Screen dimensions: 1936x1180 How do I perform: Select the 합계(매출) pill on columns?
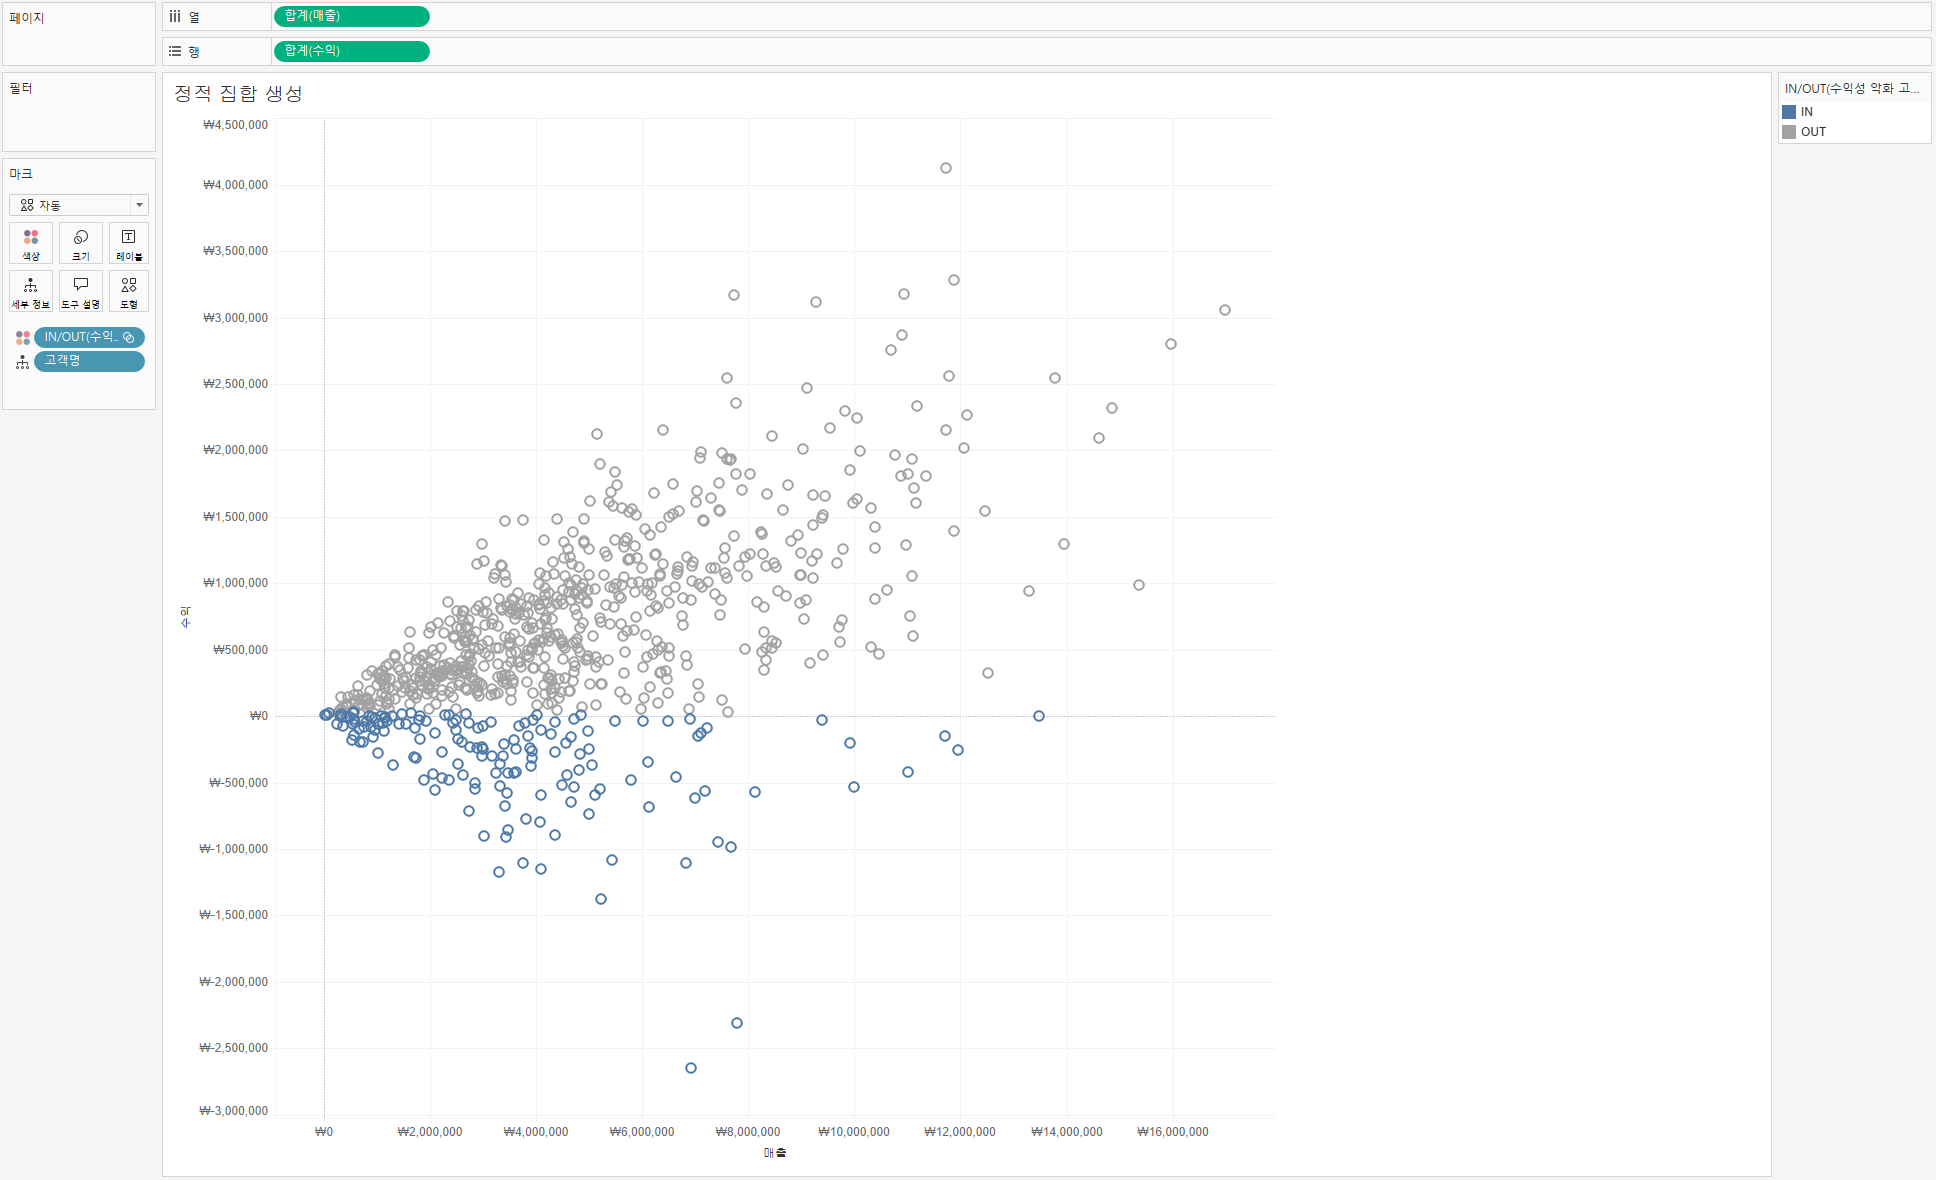[351, 16]
